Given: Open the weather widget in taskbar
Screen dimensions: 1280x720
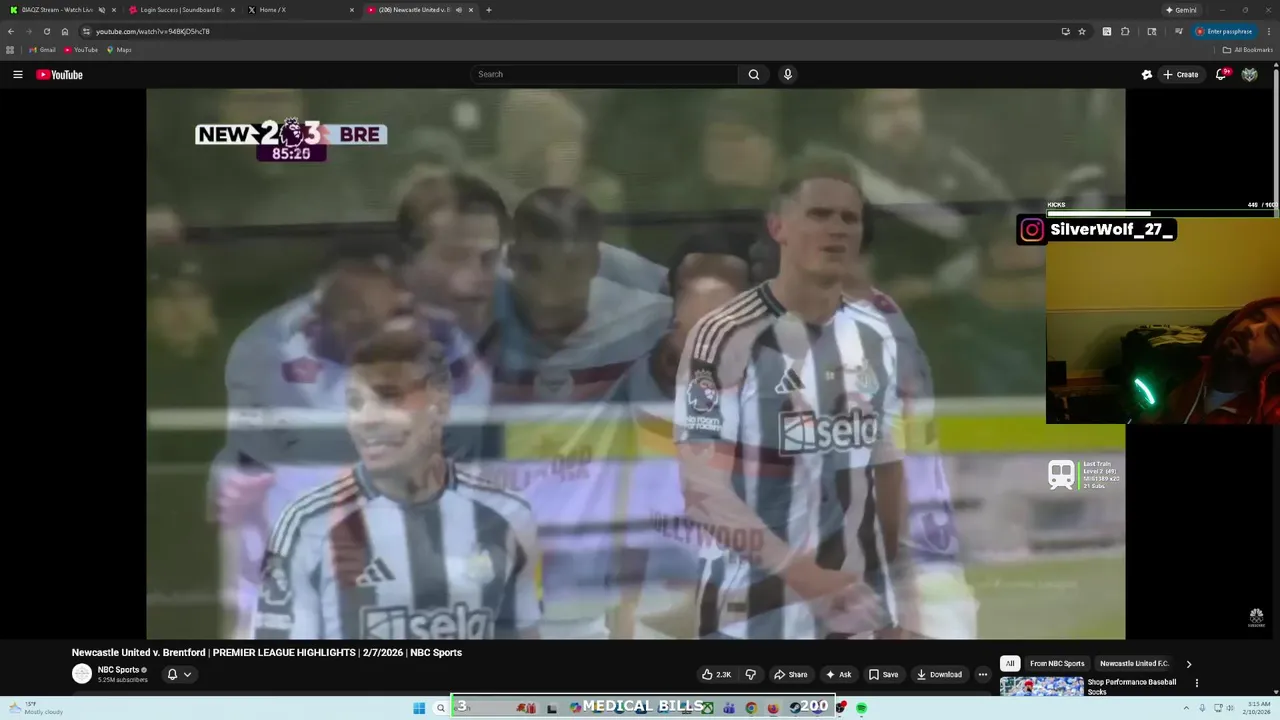Looking at the screenshot, I should click(35, 708).
